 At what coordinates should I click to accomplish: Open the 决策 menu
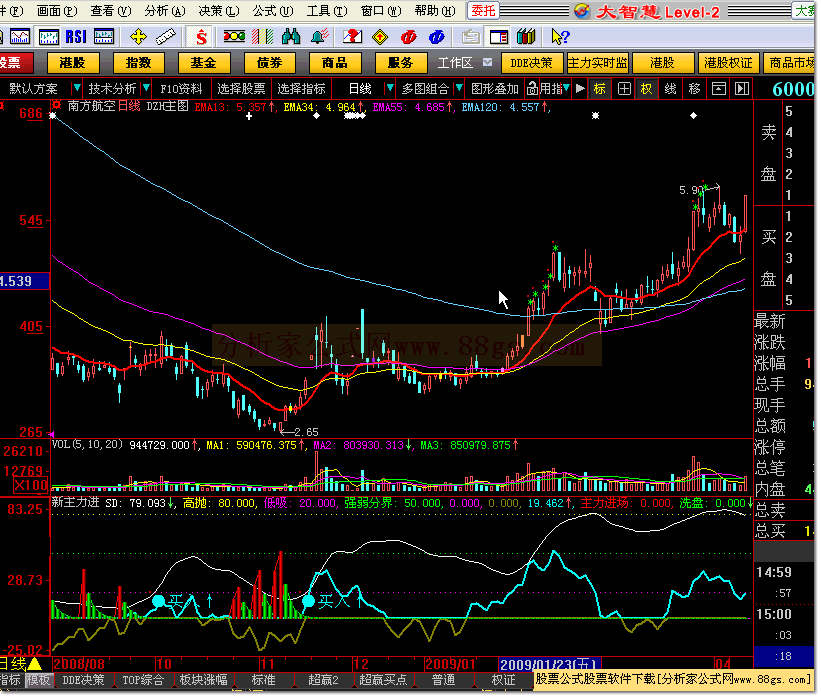click(x=219, y=10)
